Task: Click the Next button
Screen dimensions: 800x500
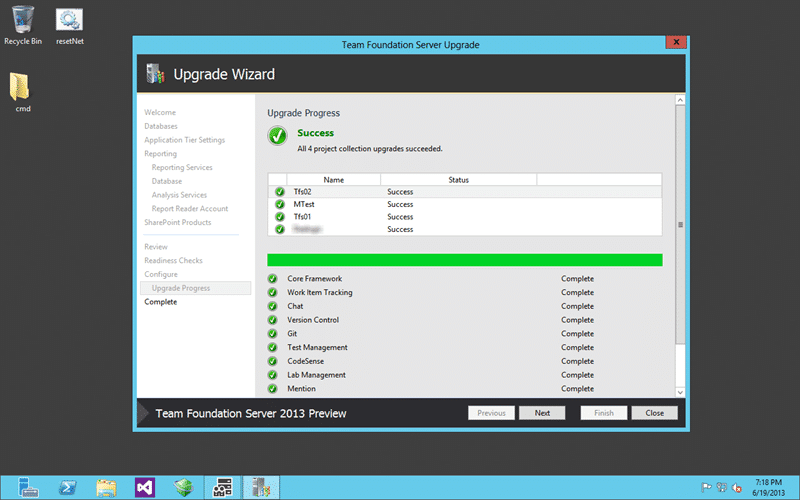Action: pos(542,413)
